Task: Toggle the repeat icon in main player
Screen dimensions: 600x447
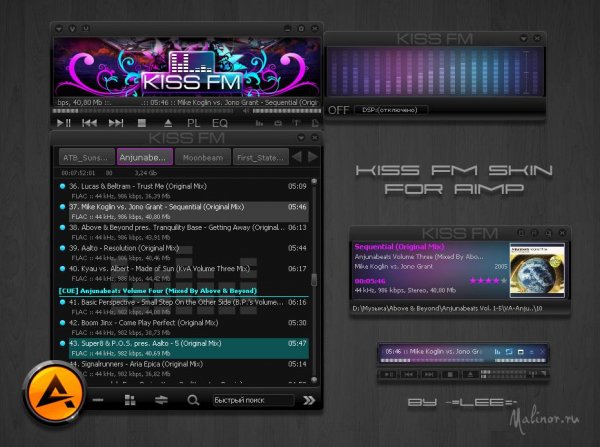Action: click(x=278, y=123)
